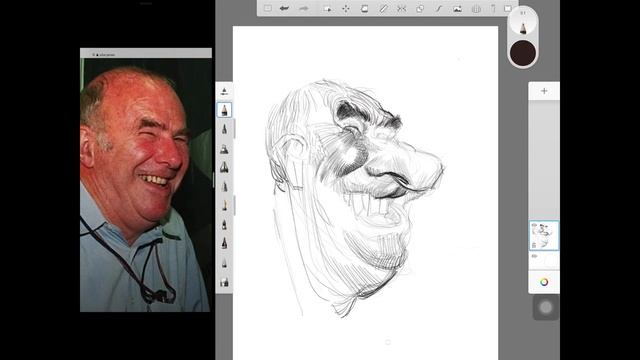This screenshot has width=640, height=360.
Task: Open the color wheel editor
Action: (x=544, y=282)
